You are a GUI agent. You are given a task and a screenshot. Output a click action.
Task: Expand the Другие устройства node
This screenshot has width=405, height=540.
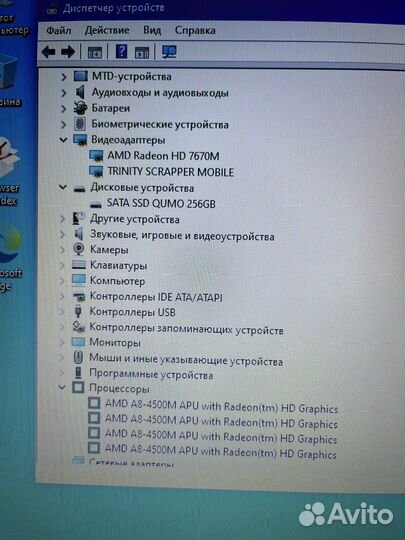62,219
